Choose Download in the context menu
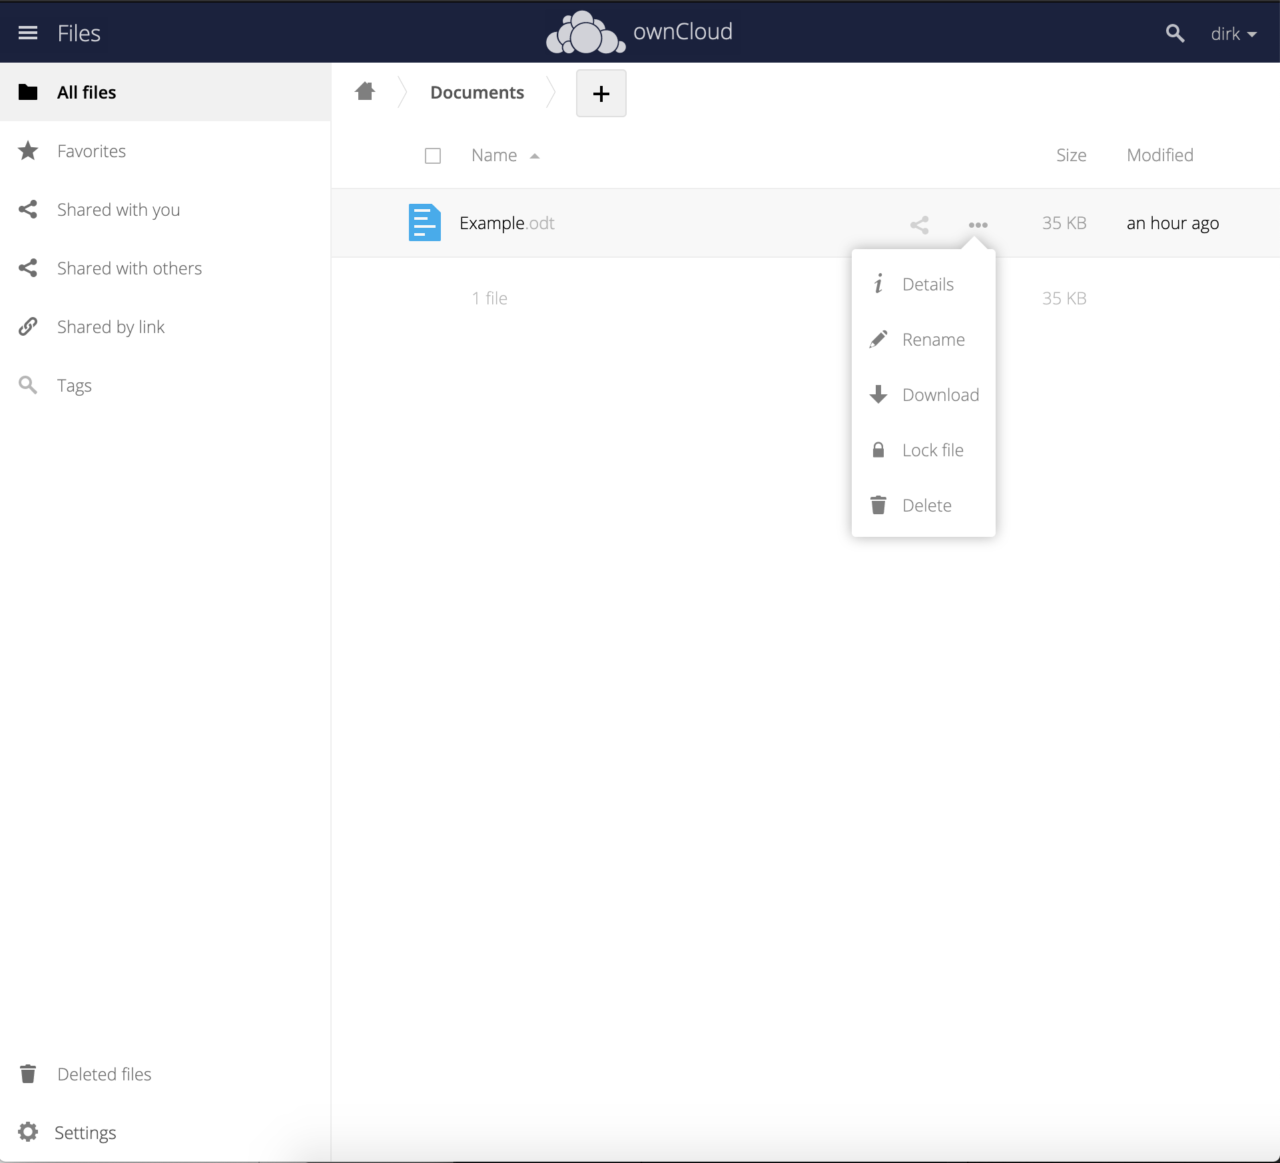 (939, 395)
